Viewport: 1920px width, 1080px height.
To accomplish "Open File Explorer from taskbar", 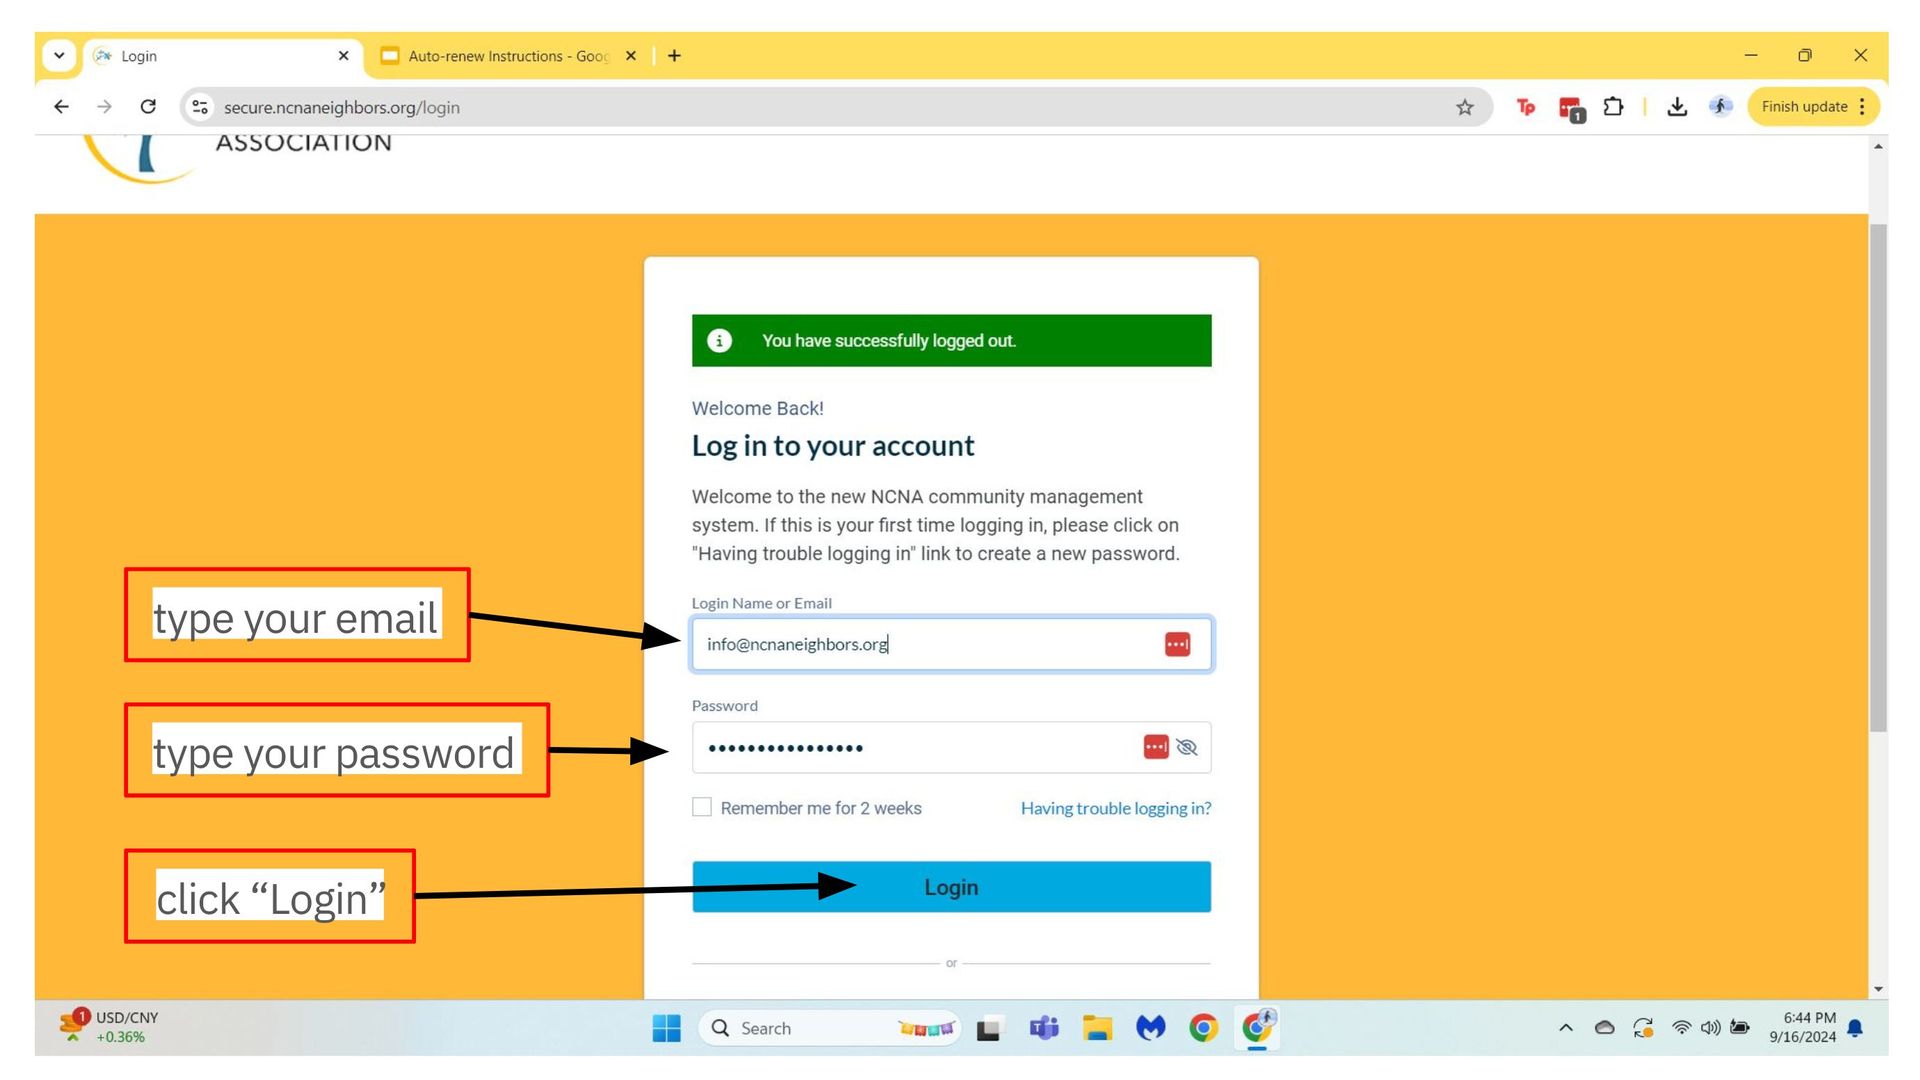I will coord(1097,1028).
